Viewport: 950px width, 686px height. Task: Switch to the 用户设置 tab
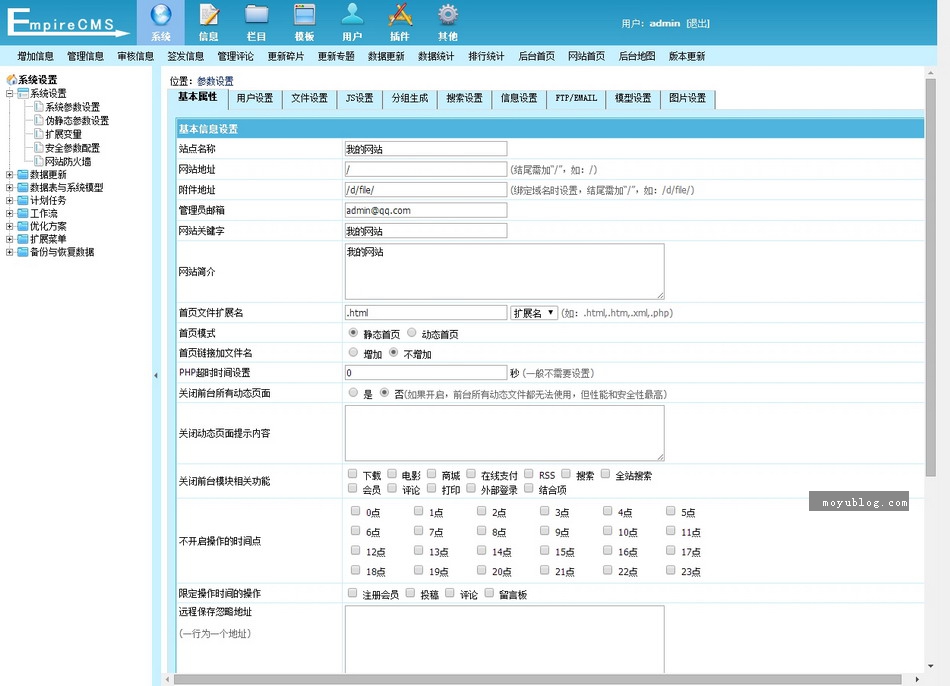click(x=255, y=99)
